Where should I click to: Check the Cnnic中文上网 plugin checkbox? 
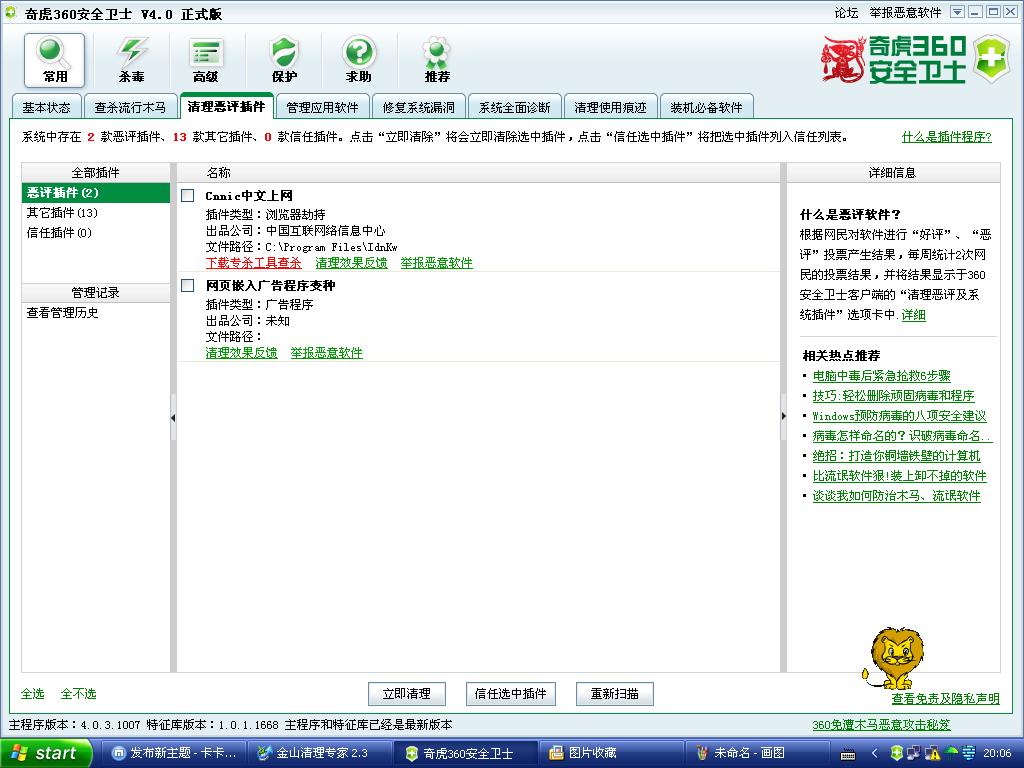[x=187, y=195]
